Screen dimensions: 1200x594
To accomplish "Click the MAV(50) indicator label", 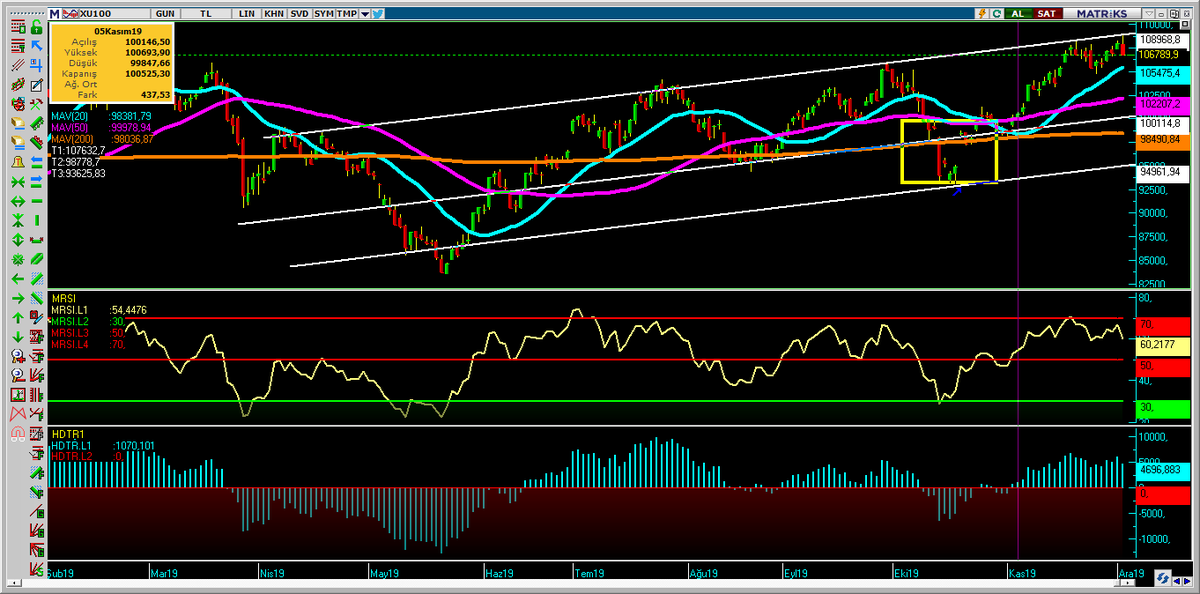I will click(x=70, y=127).
